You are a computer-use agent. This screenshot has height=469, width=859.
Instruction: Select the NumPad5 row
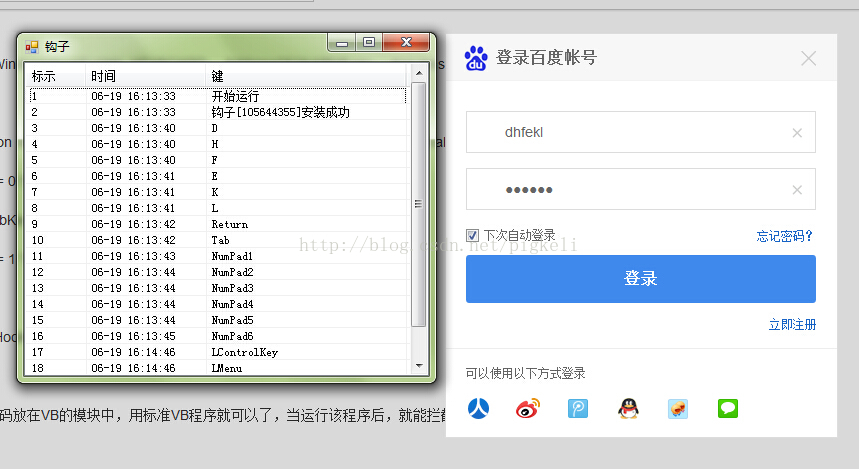click(217, 320)
